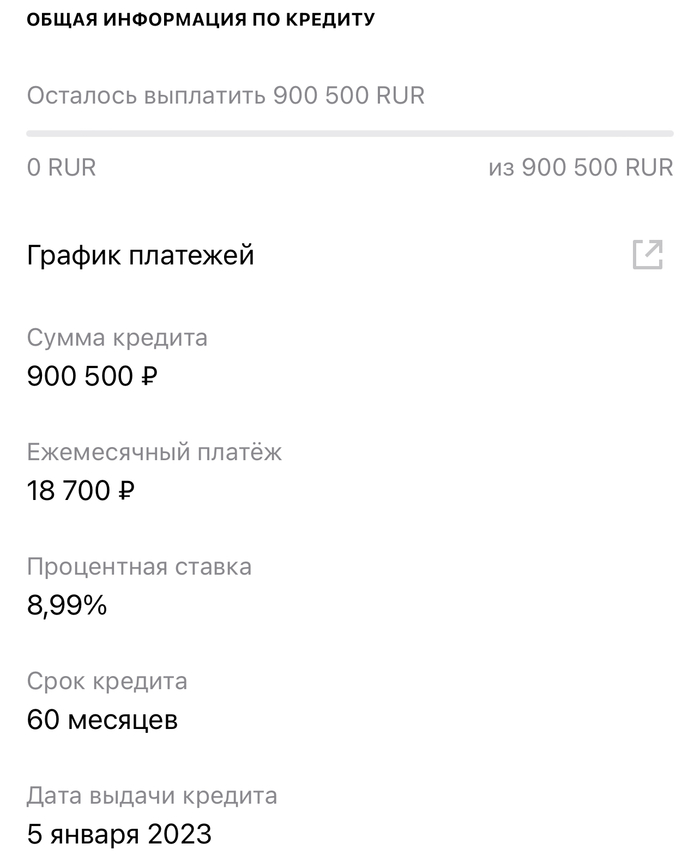
Task: Click the Ежемесячный платёж label
Action: 155,452
